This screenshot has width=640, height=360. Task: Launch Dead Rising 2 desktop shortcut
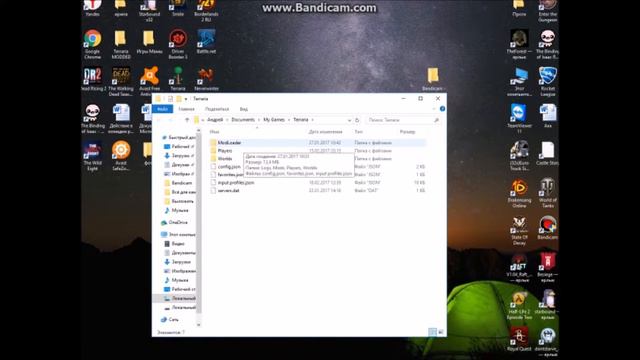pyautogui.click(x=93, y=79)
